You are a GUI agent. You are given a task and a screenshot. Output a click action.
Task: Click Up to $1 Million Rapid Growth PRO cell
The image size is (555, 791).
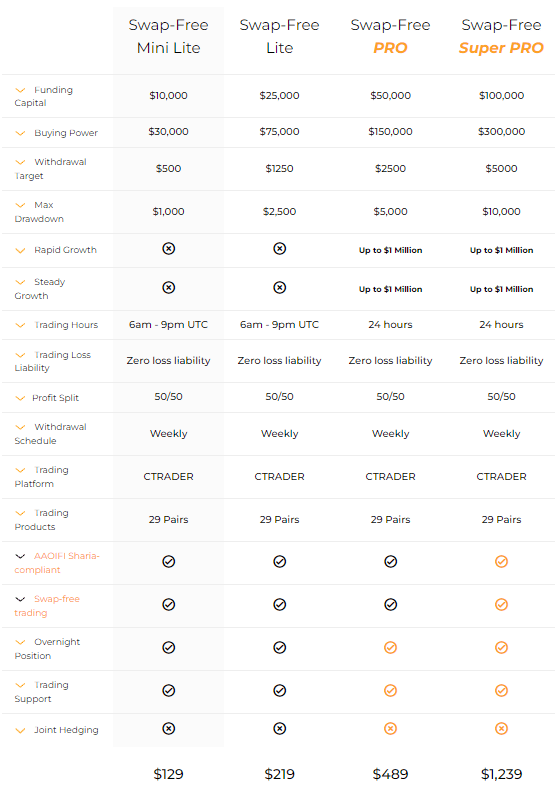point(391,250)
